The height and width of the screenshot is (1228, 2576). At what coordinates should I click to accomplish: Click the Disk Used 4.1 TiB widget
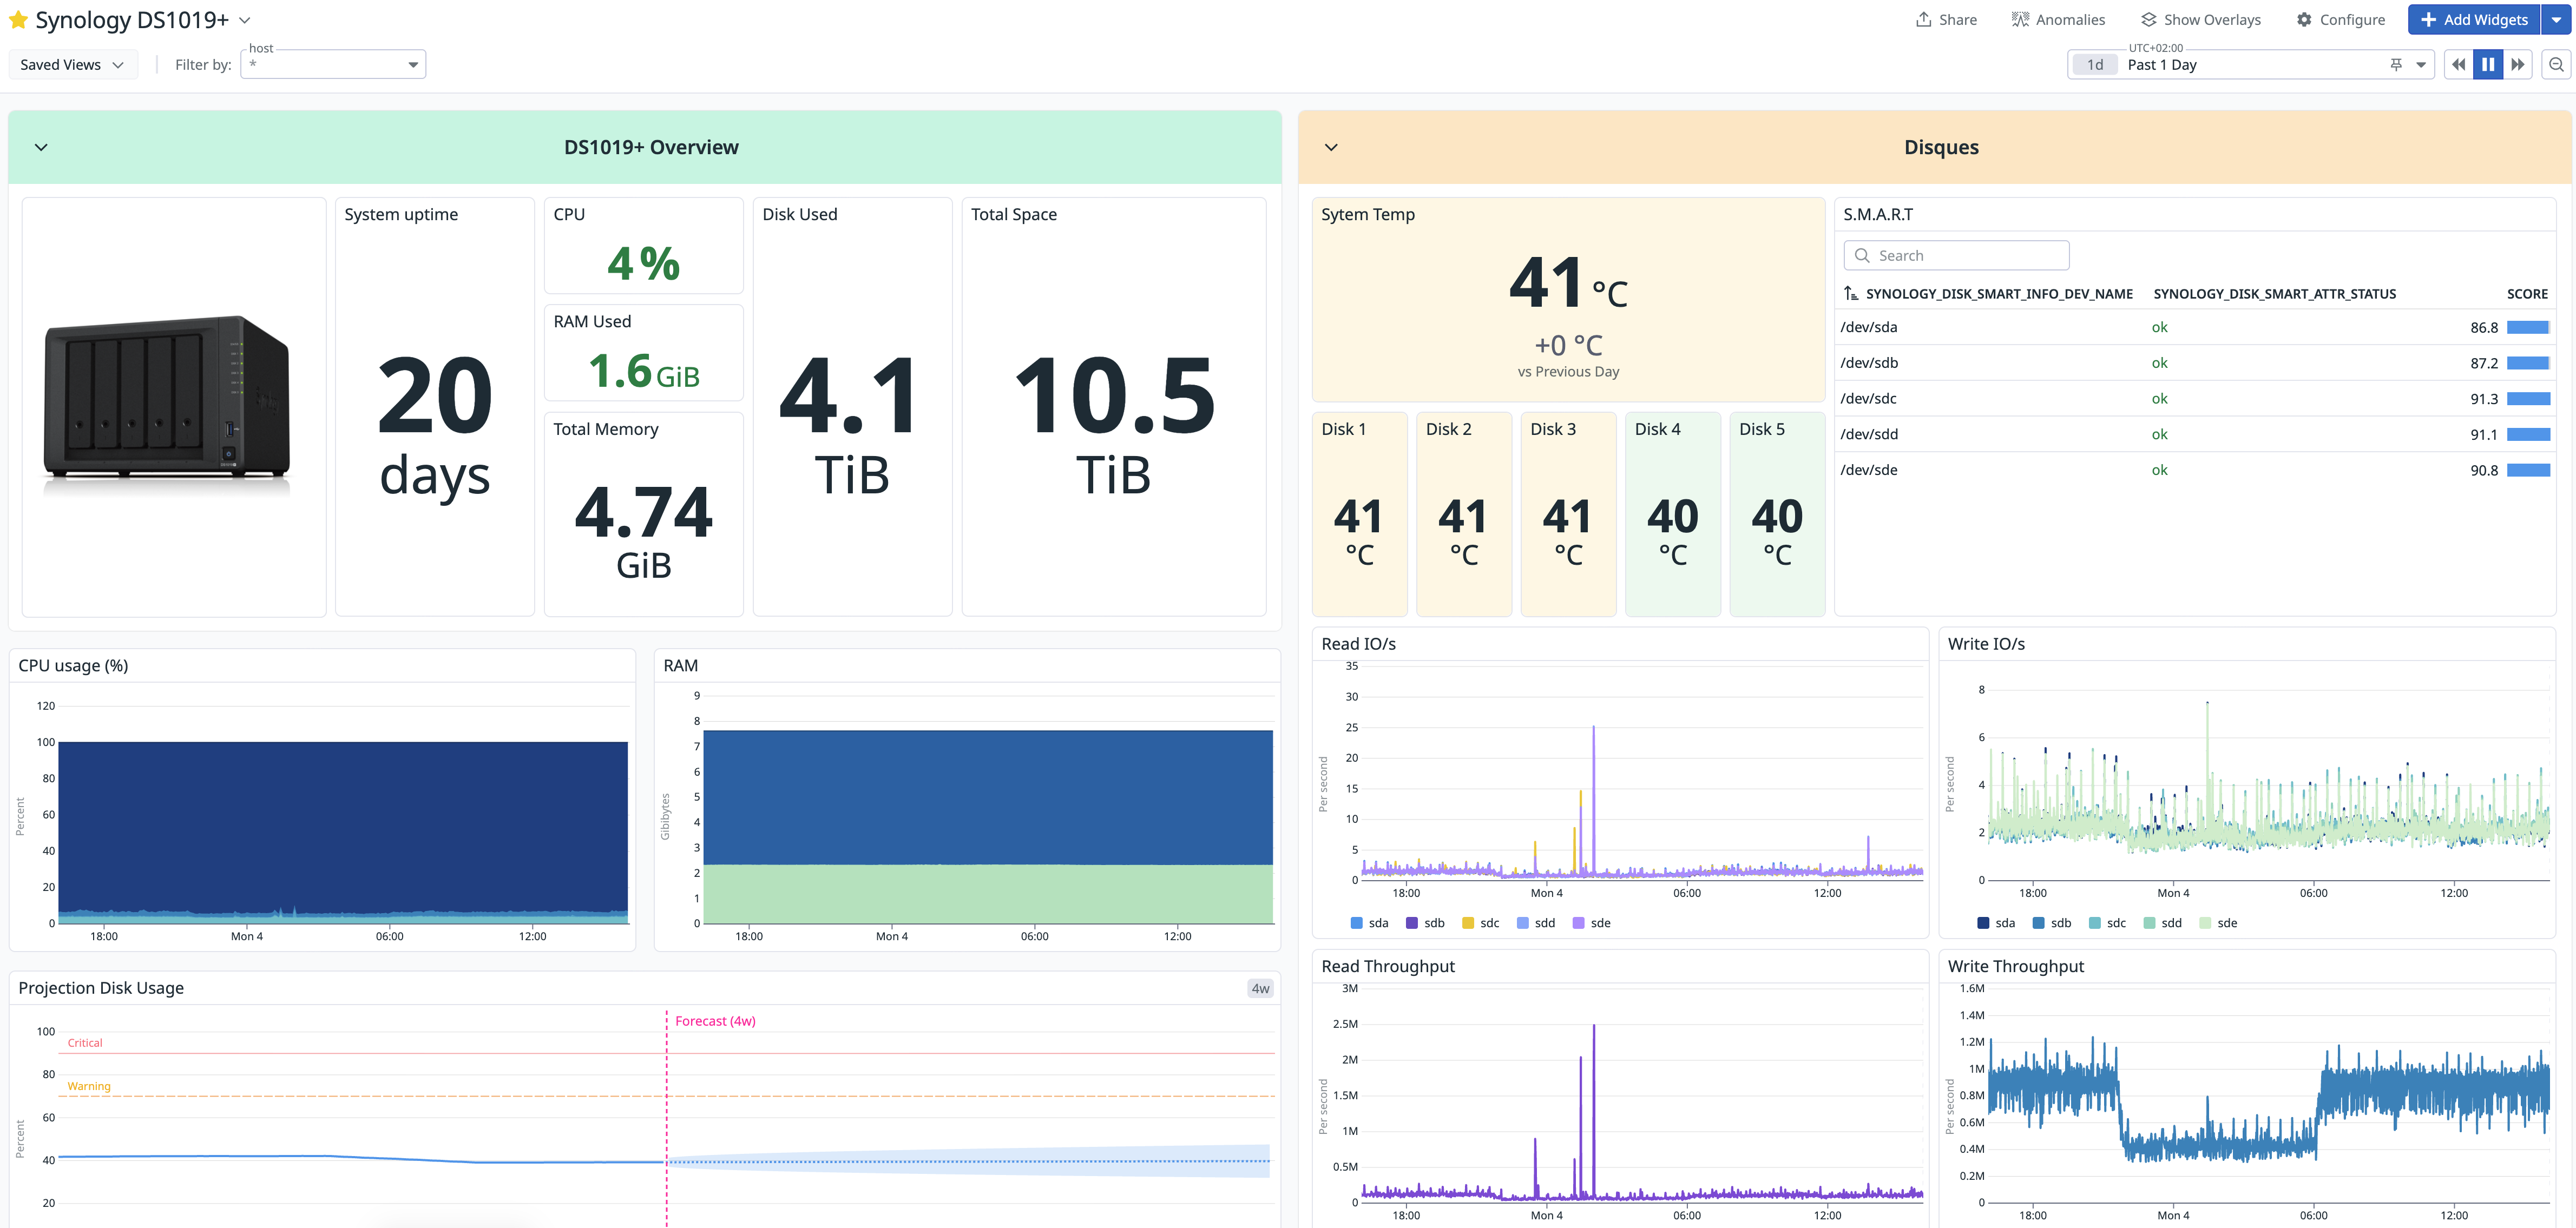coord(852,407)
